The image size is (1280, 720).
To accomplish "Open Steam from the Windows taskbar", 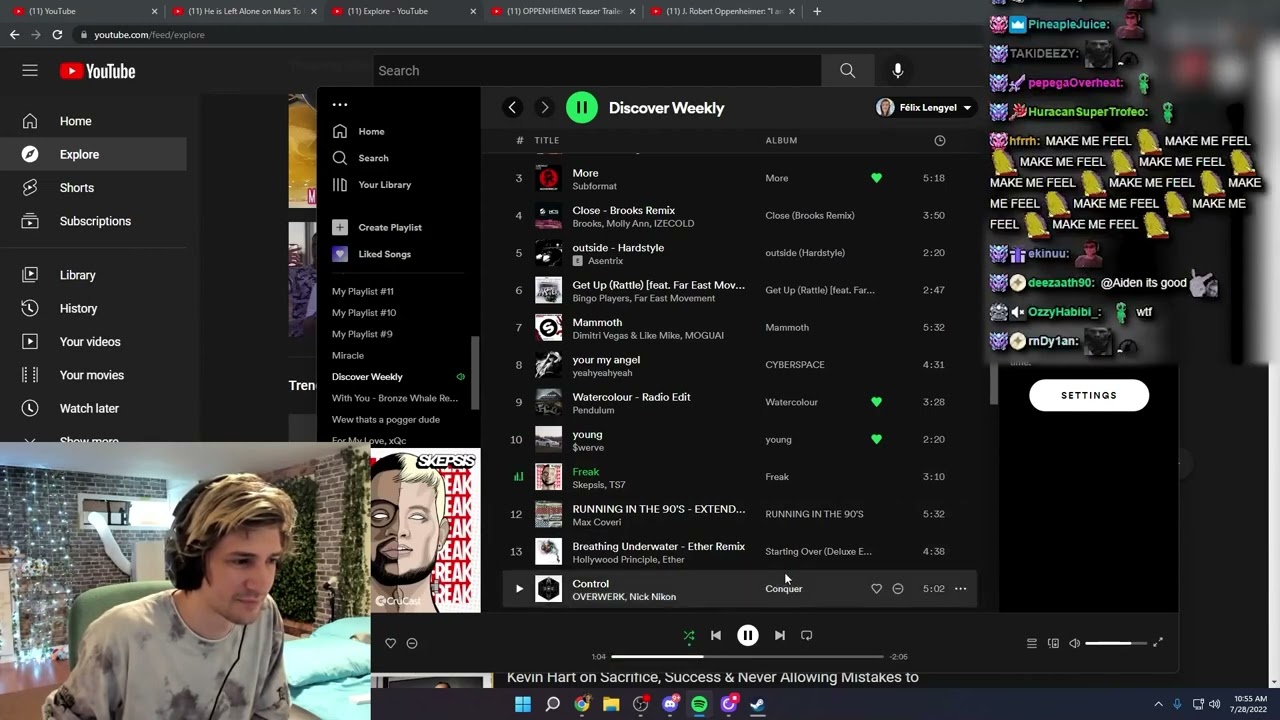I will (x=758, y=704).
